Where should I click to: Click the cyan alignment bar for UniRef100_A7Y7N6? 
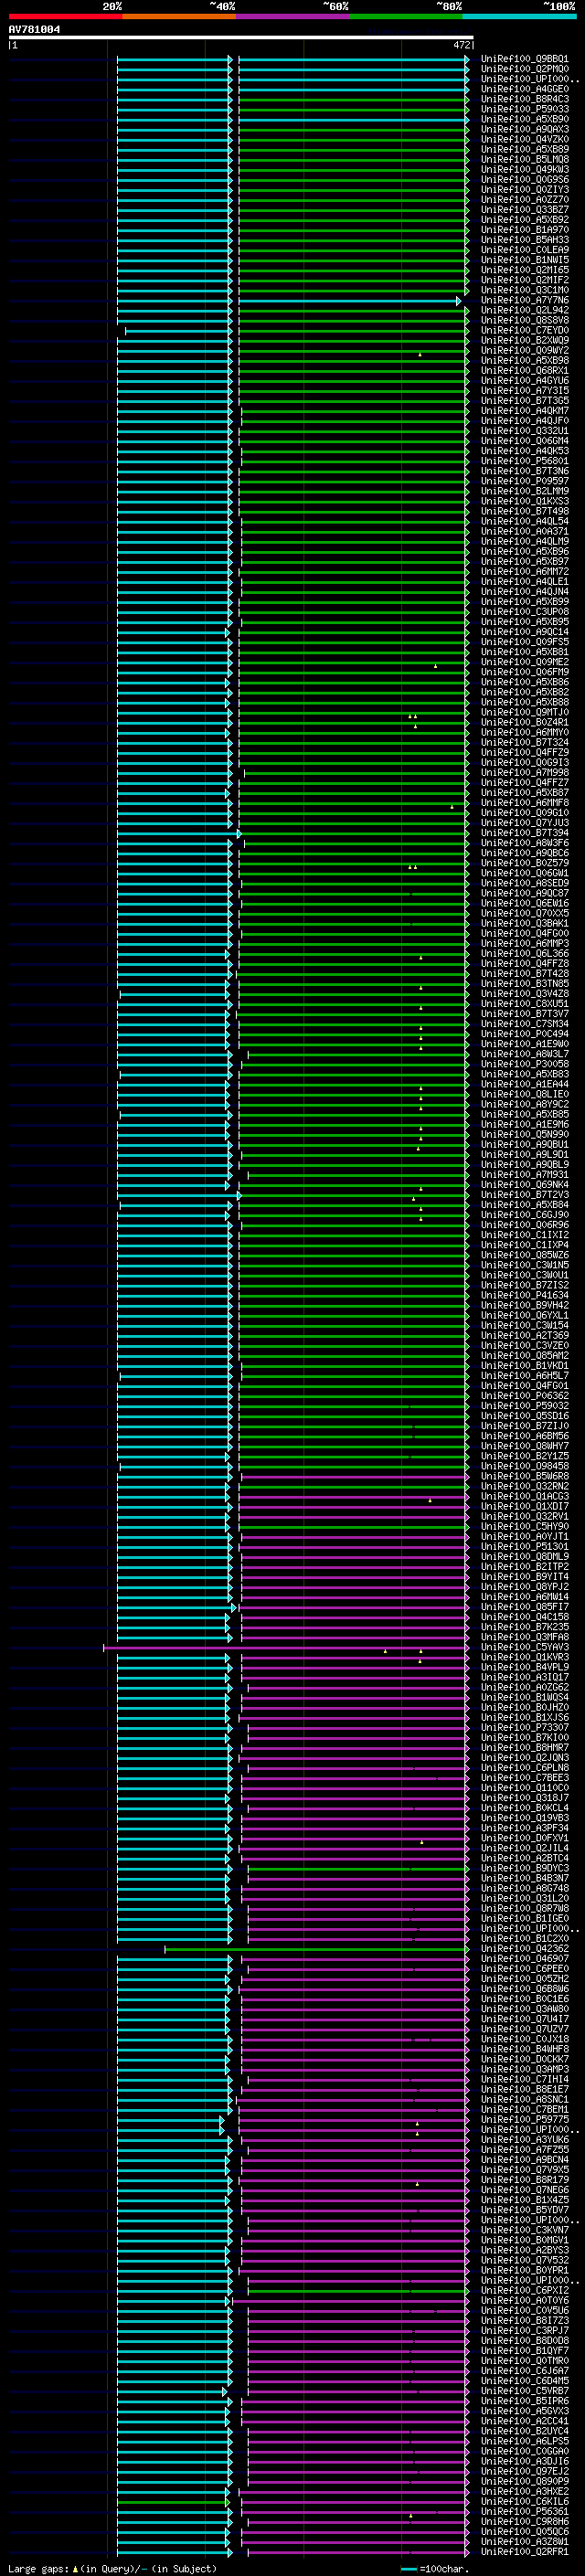348,301
